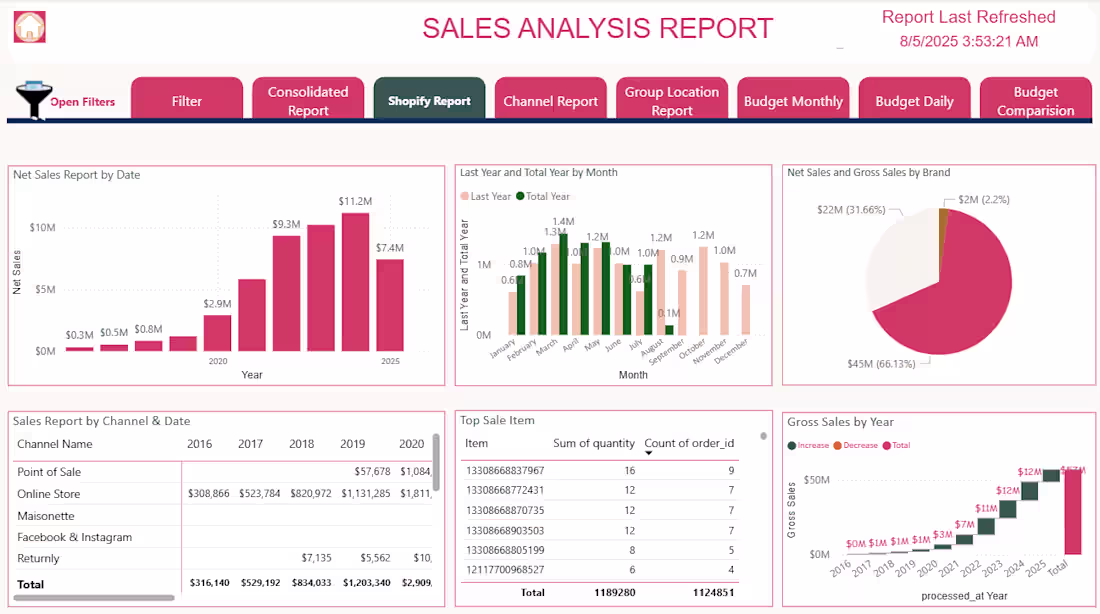Click the 2018 column header

pos(302,444)
